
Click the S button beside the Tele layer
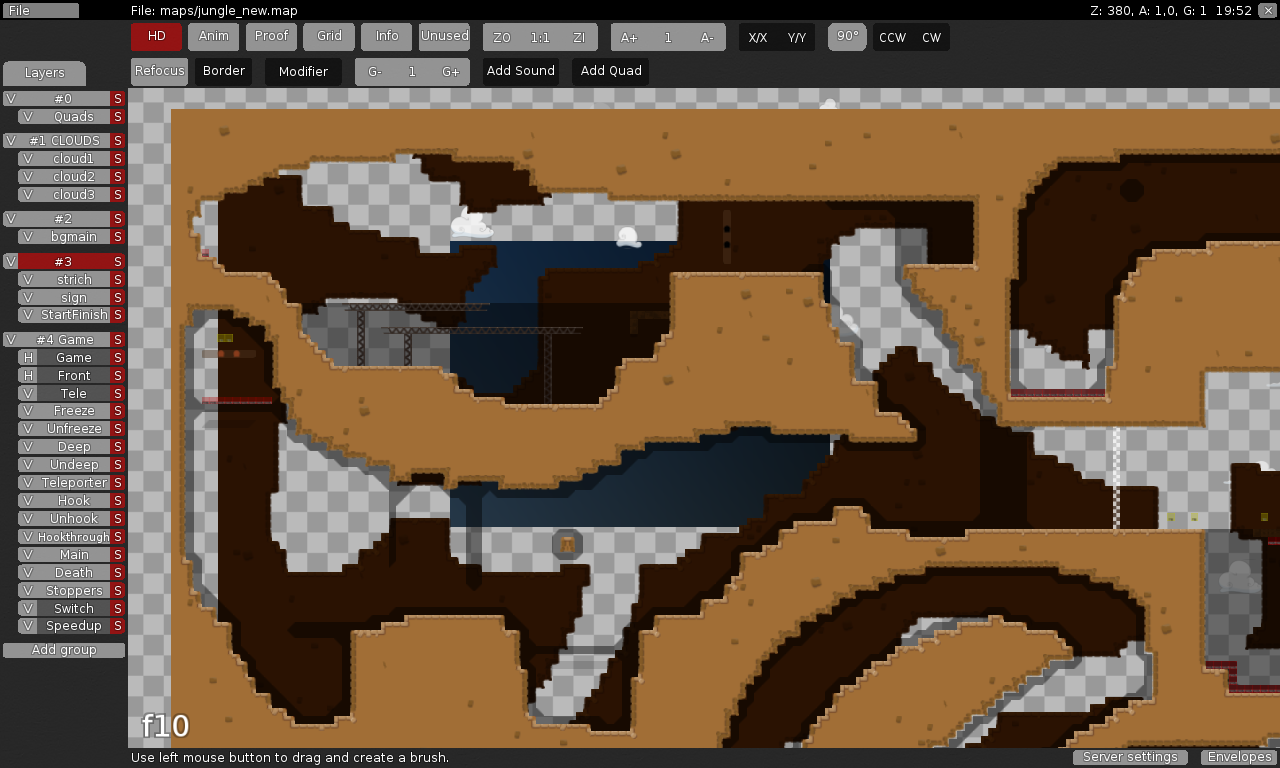coord(118,393)
